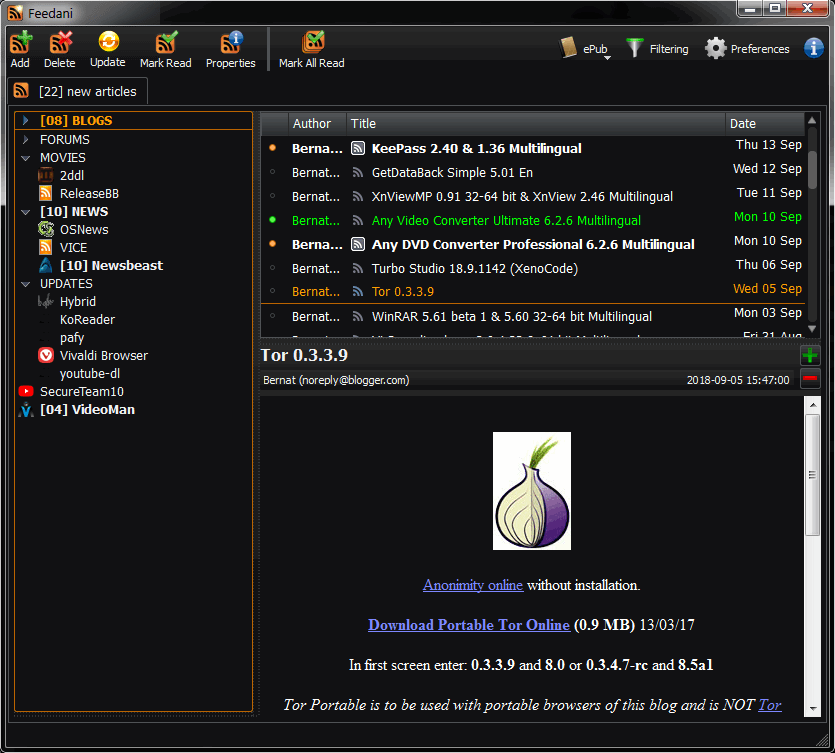Open Preferences with the gear icon
The width and height of the screenshot is (835, 753).
coord(715,48)
